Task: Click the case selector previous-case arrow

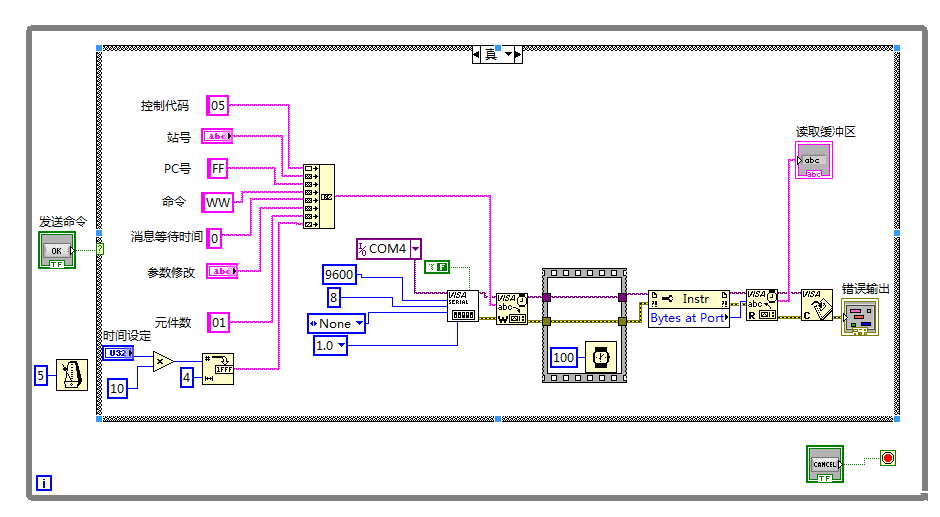Action: coord(477,54)
